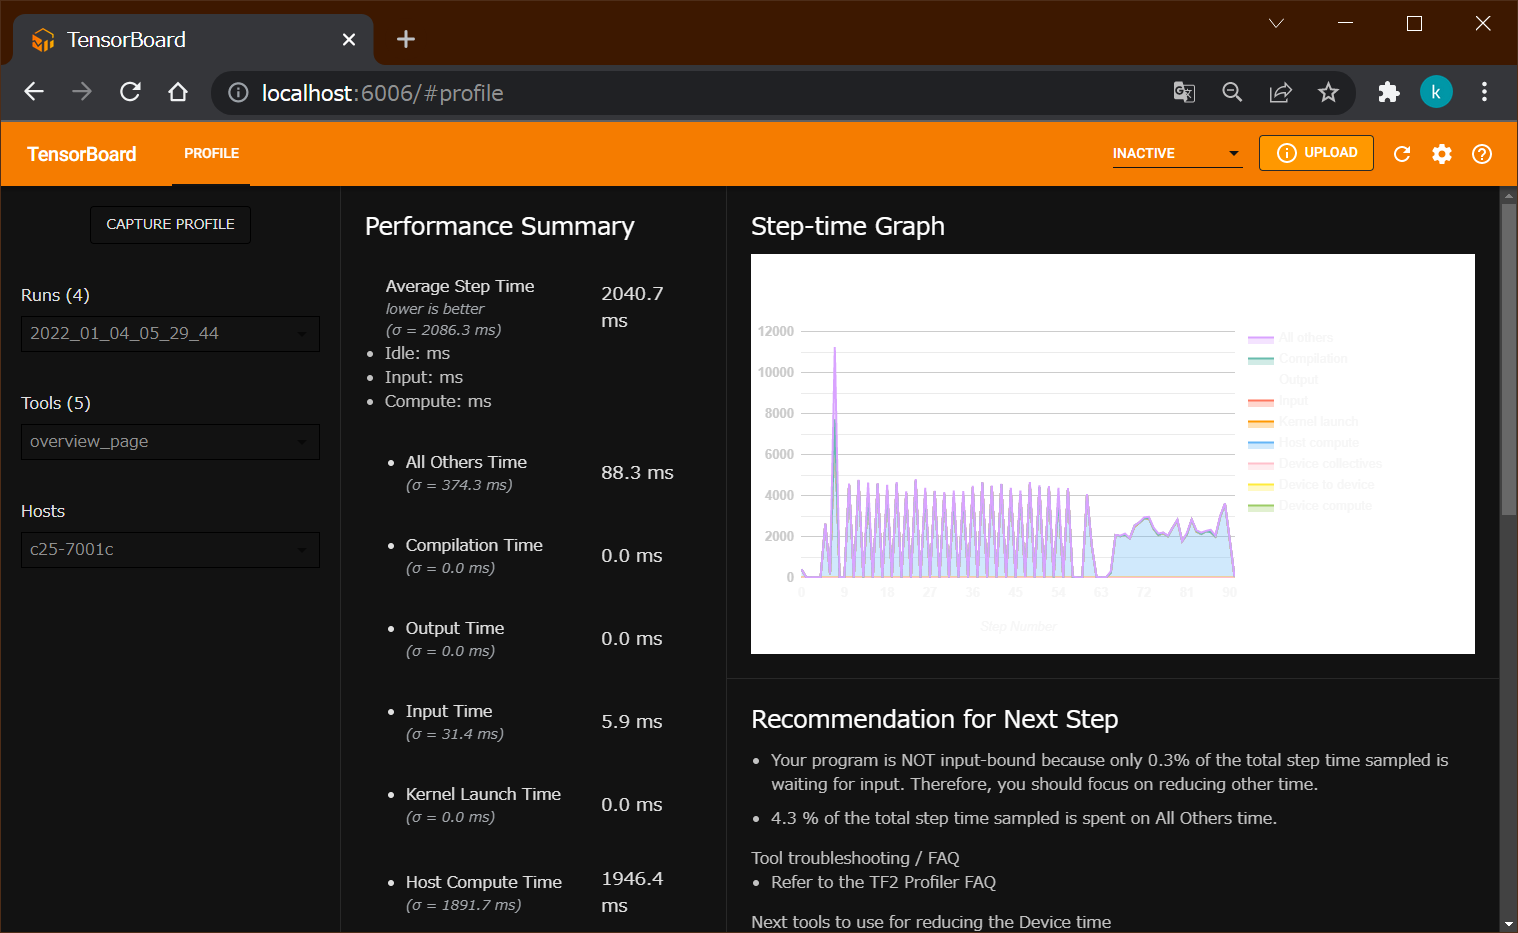Click the 'Tools (5)' label
The width and height of the screenshot is (1518, 933).
[56, 403]
